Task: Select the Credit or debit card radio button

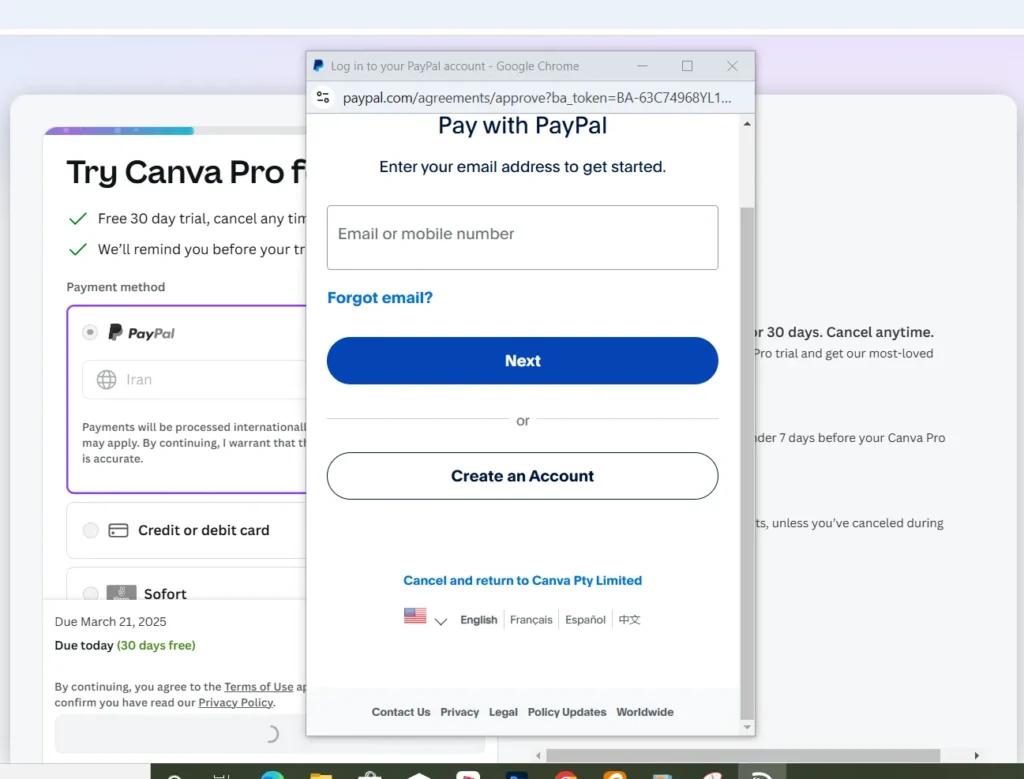Action: click(x=91, y=530)
